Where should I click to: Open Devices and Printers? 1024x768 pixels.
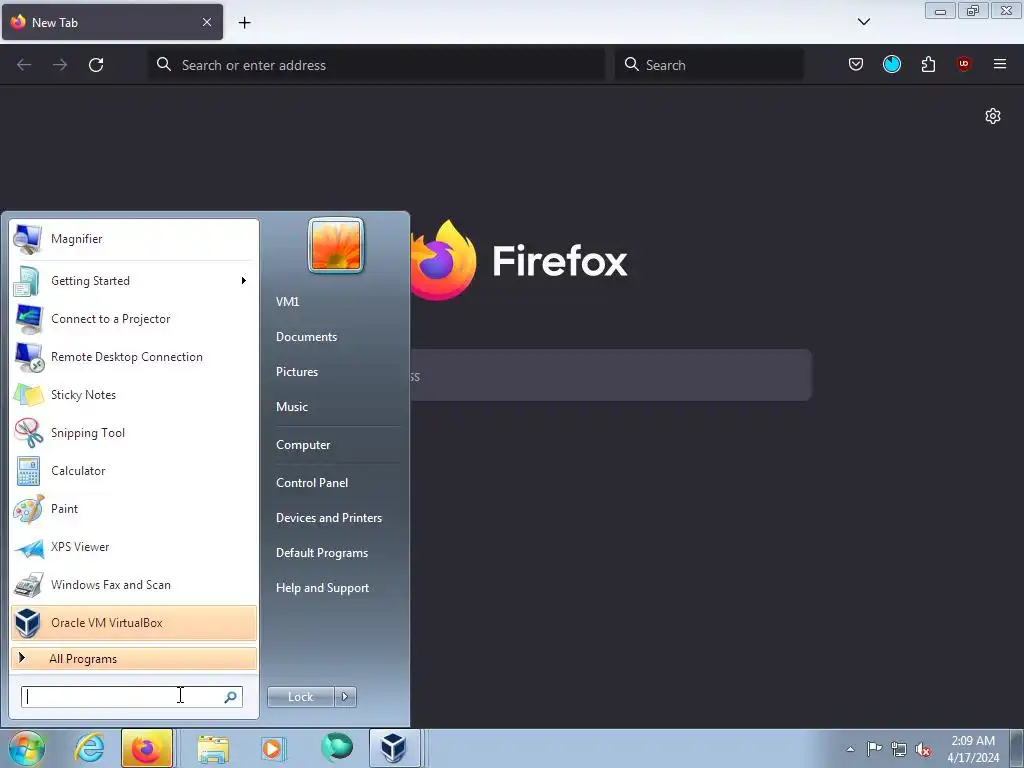[x=328, y=518]
